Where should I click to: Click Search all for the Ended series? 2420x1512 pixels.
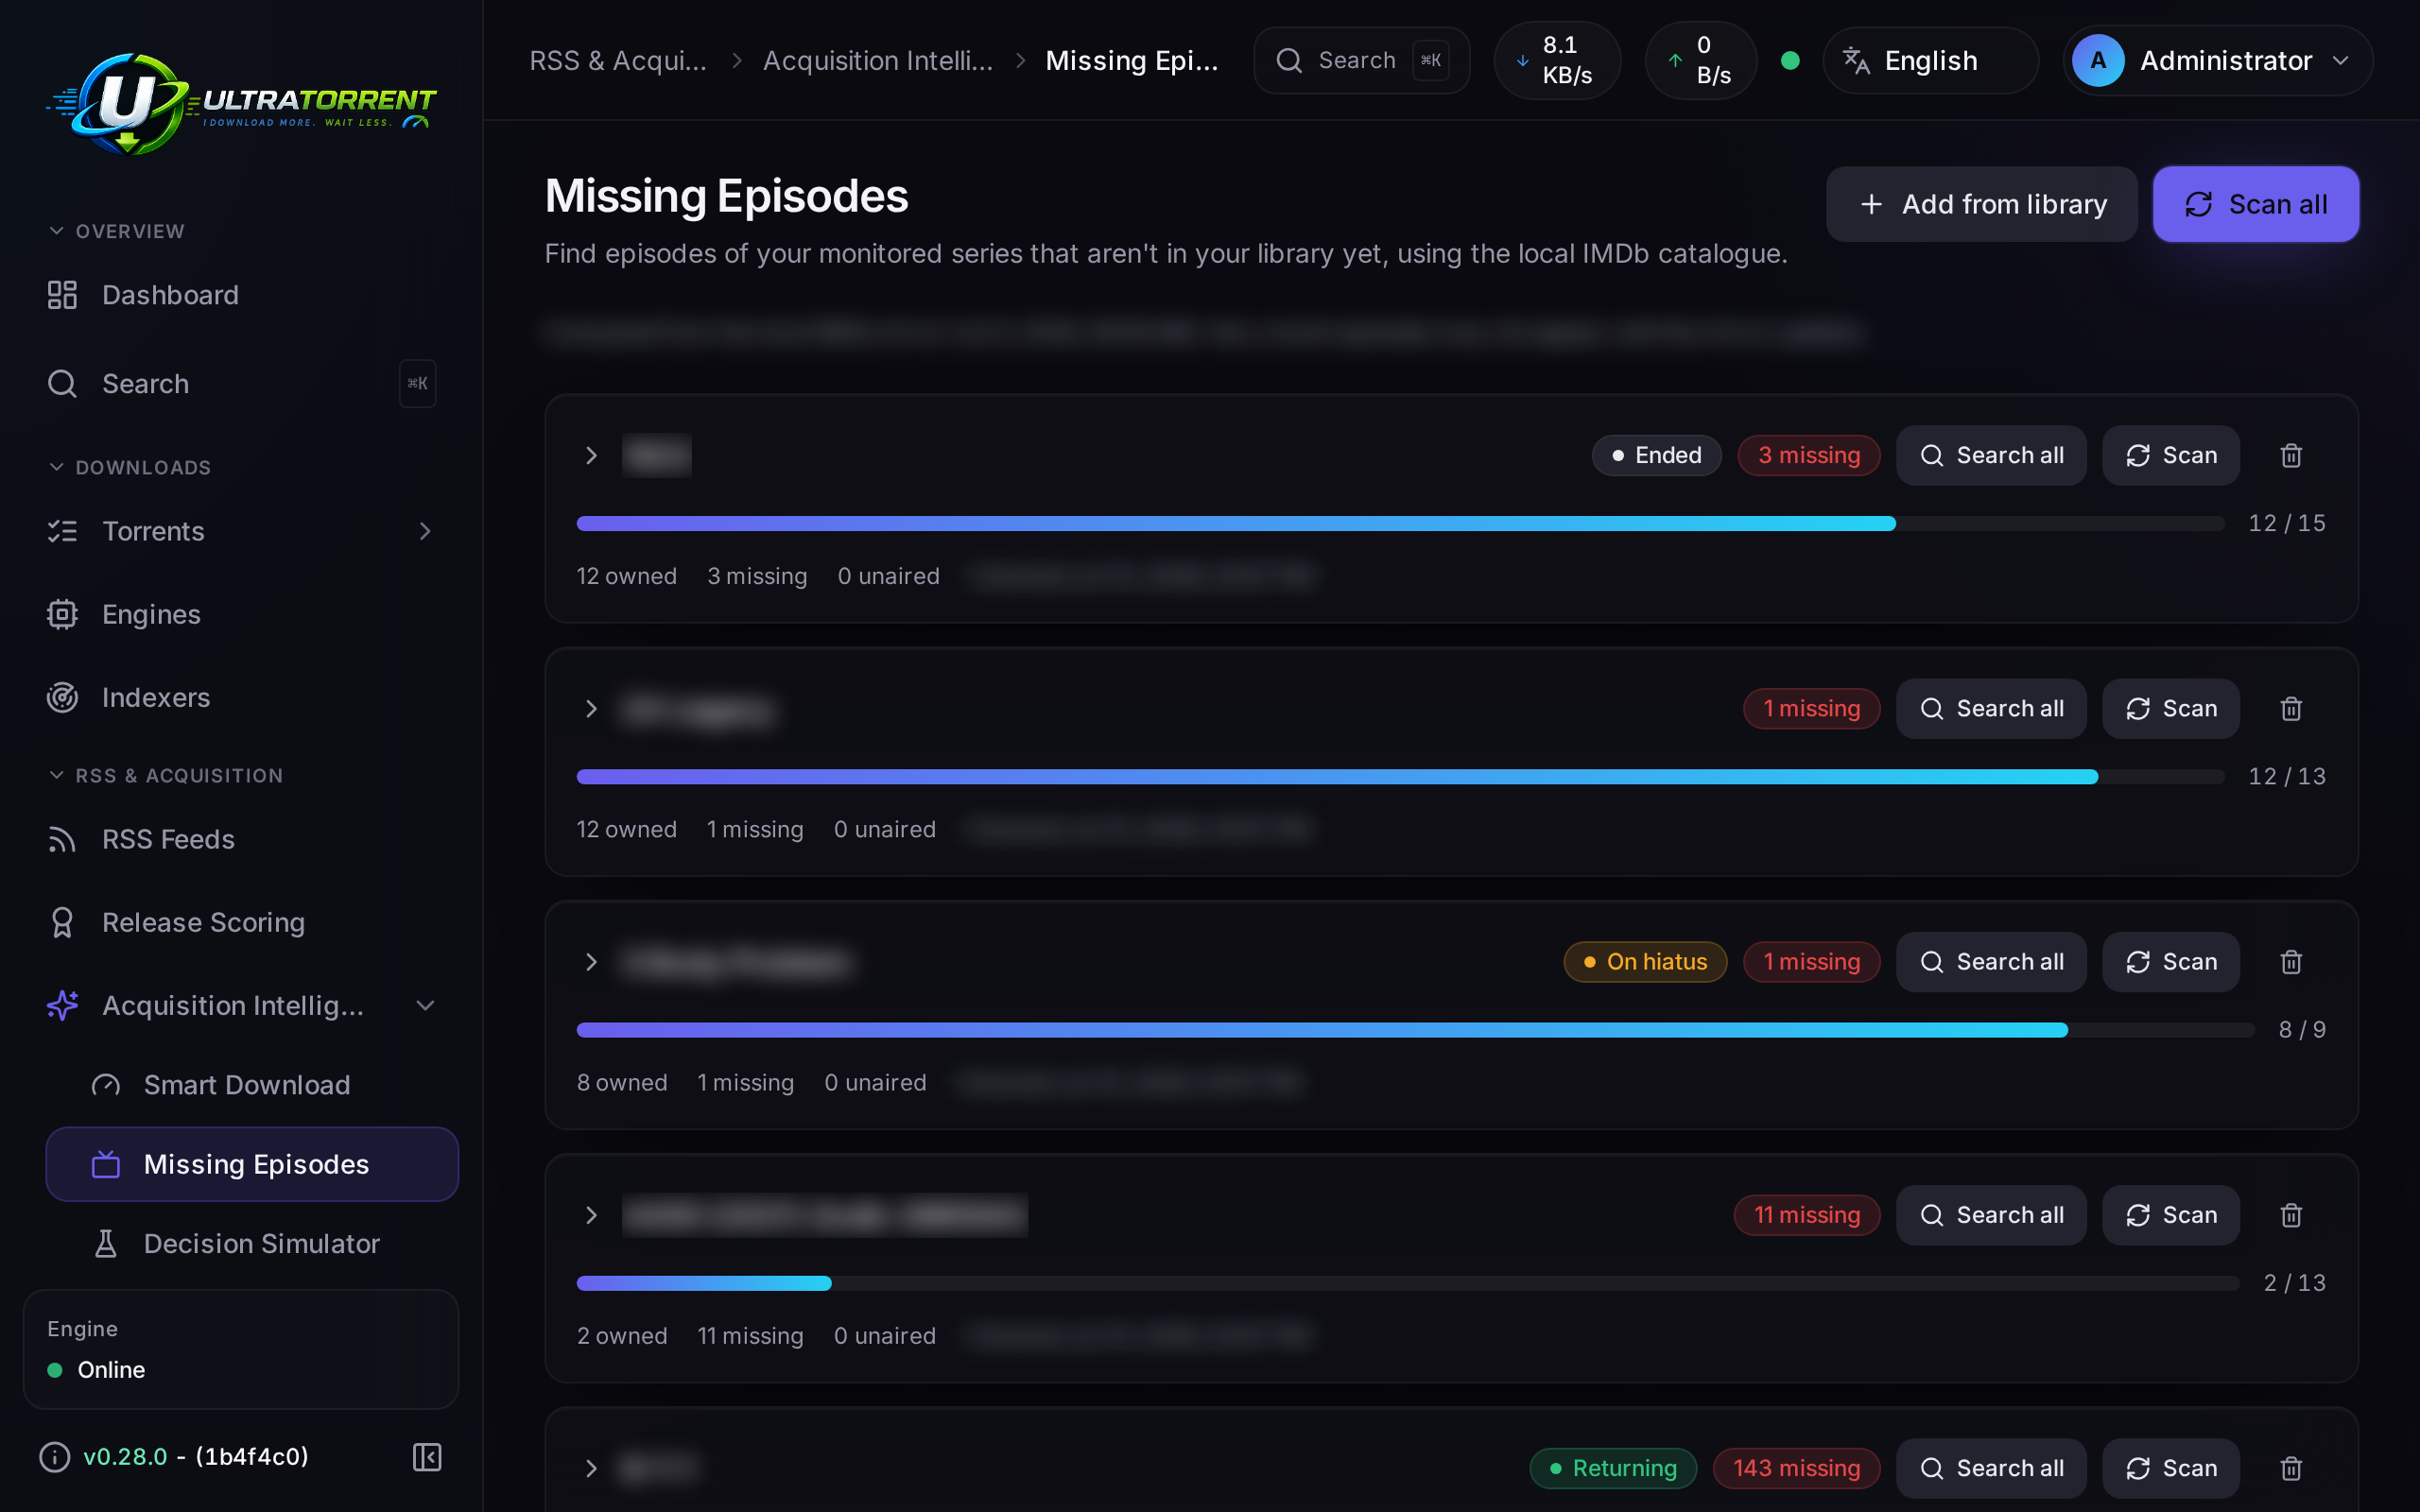1991,455
